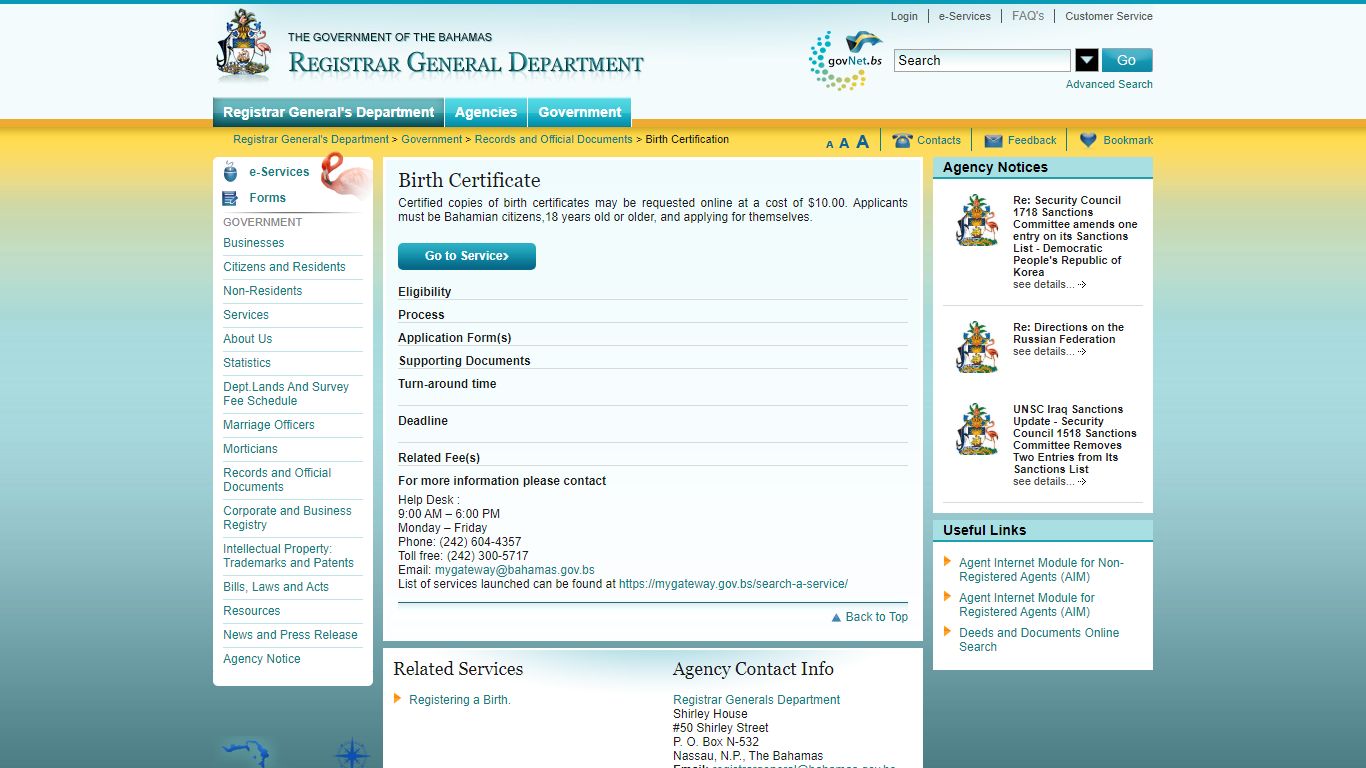Select the smallest text size A
Screen dimensions: 1366x768
pos(830,144)
